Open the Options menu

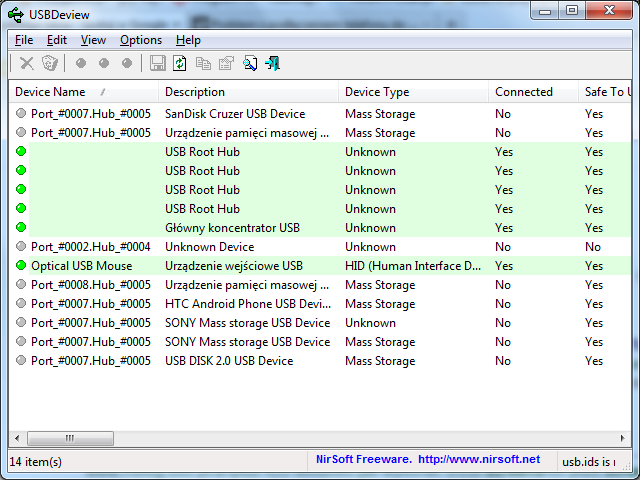141,40
